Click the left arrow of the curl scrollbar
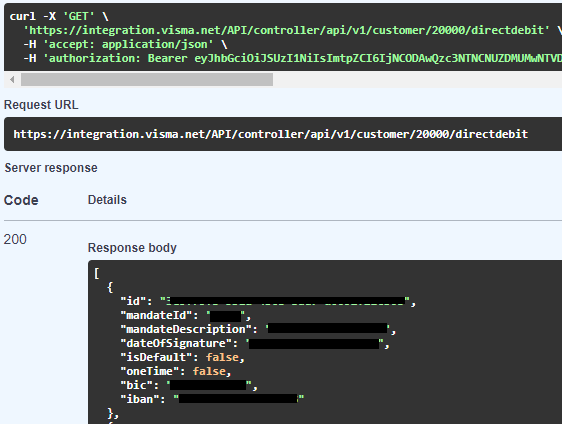The height and width of the screenshot is (424, 562). pyautogui.click(x=12, y=80)
